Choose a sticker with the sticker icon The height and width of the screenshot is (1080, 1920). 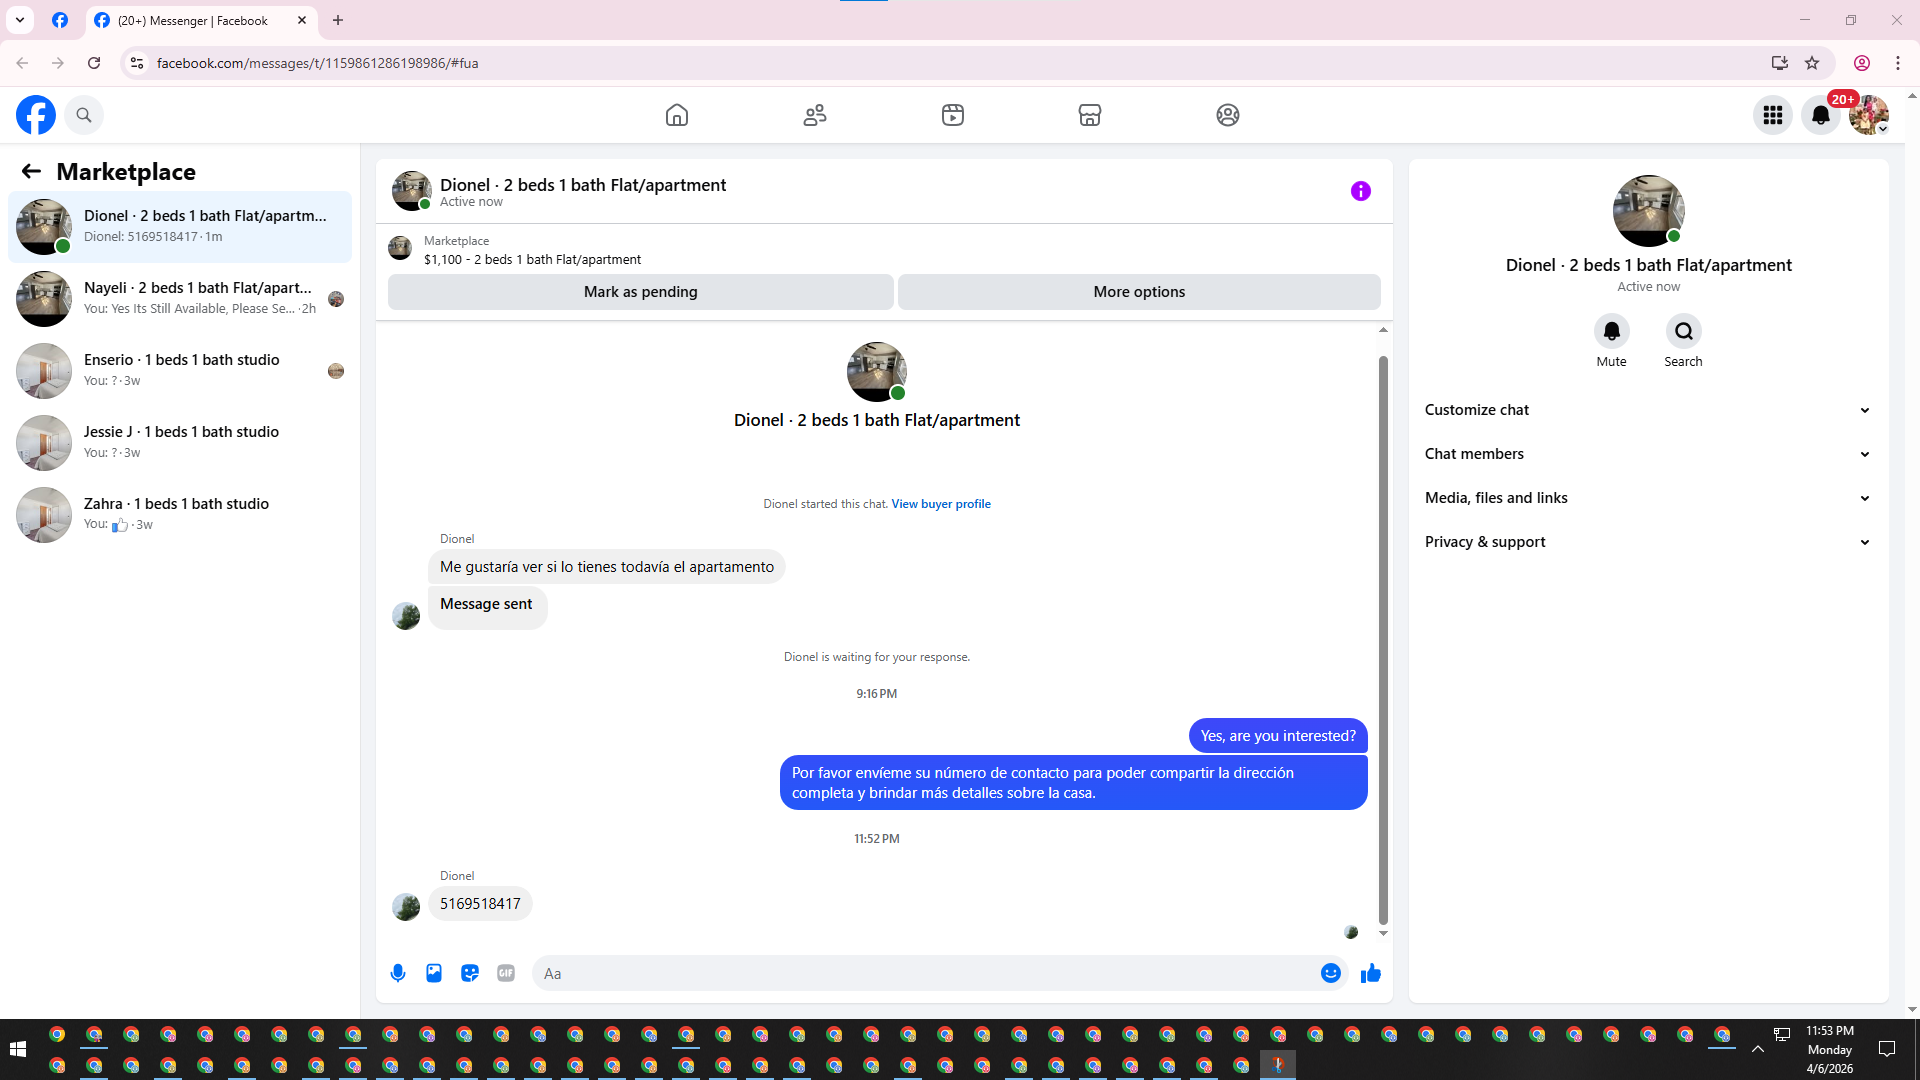click(470, 973)
